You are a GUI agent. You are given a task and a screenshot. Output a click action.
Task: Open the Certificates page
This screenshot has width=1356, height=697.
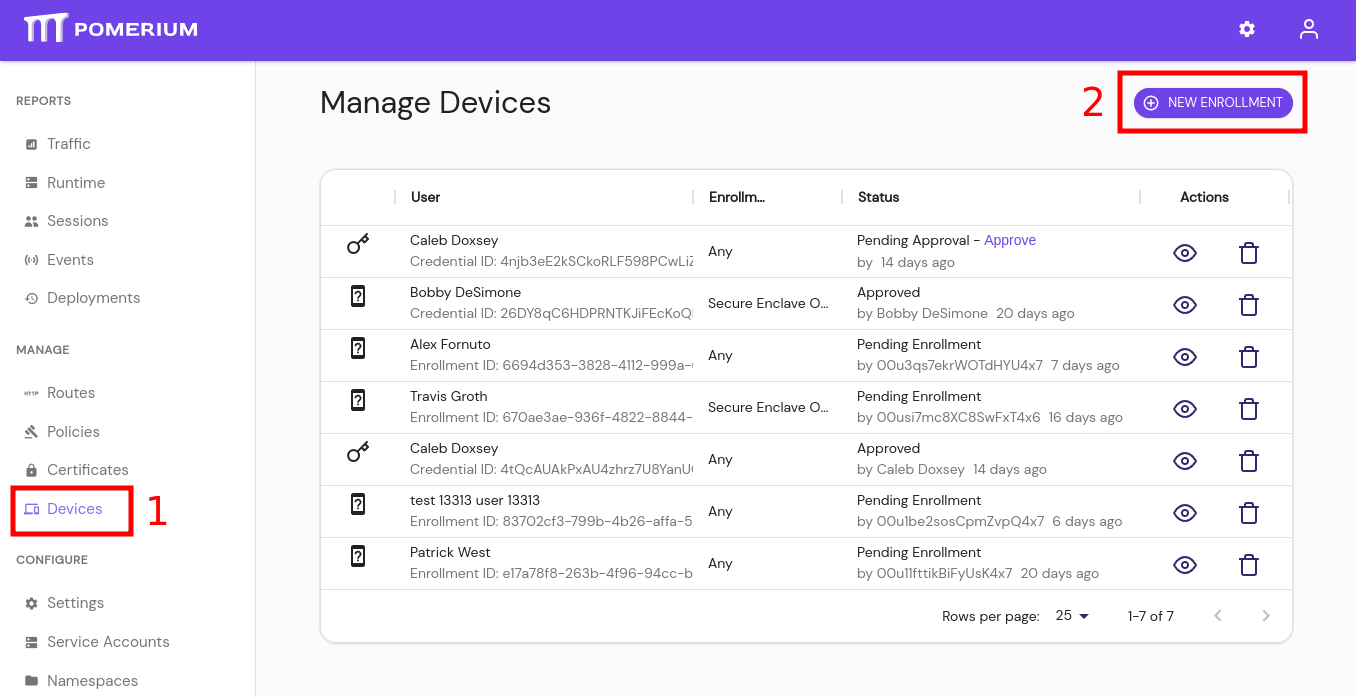(88, 469)
